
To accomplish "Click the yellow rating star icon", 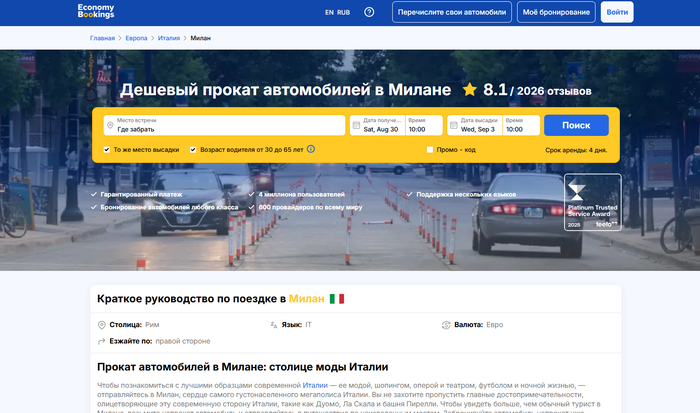I will (x=470, y=90).
